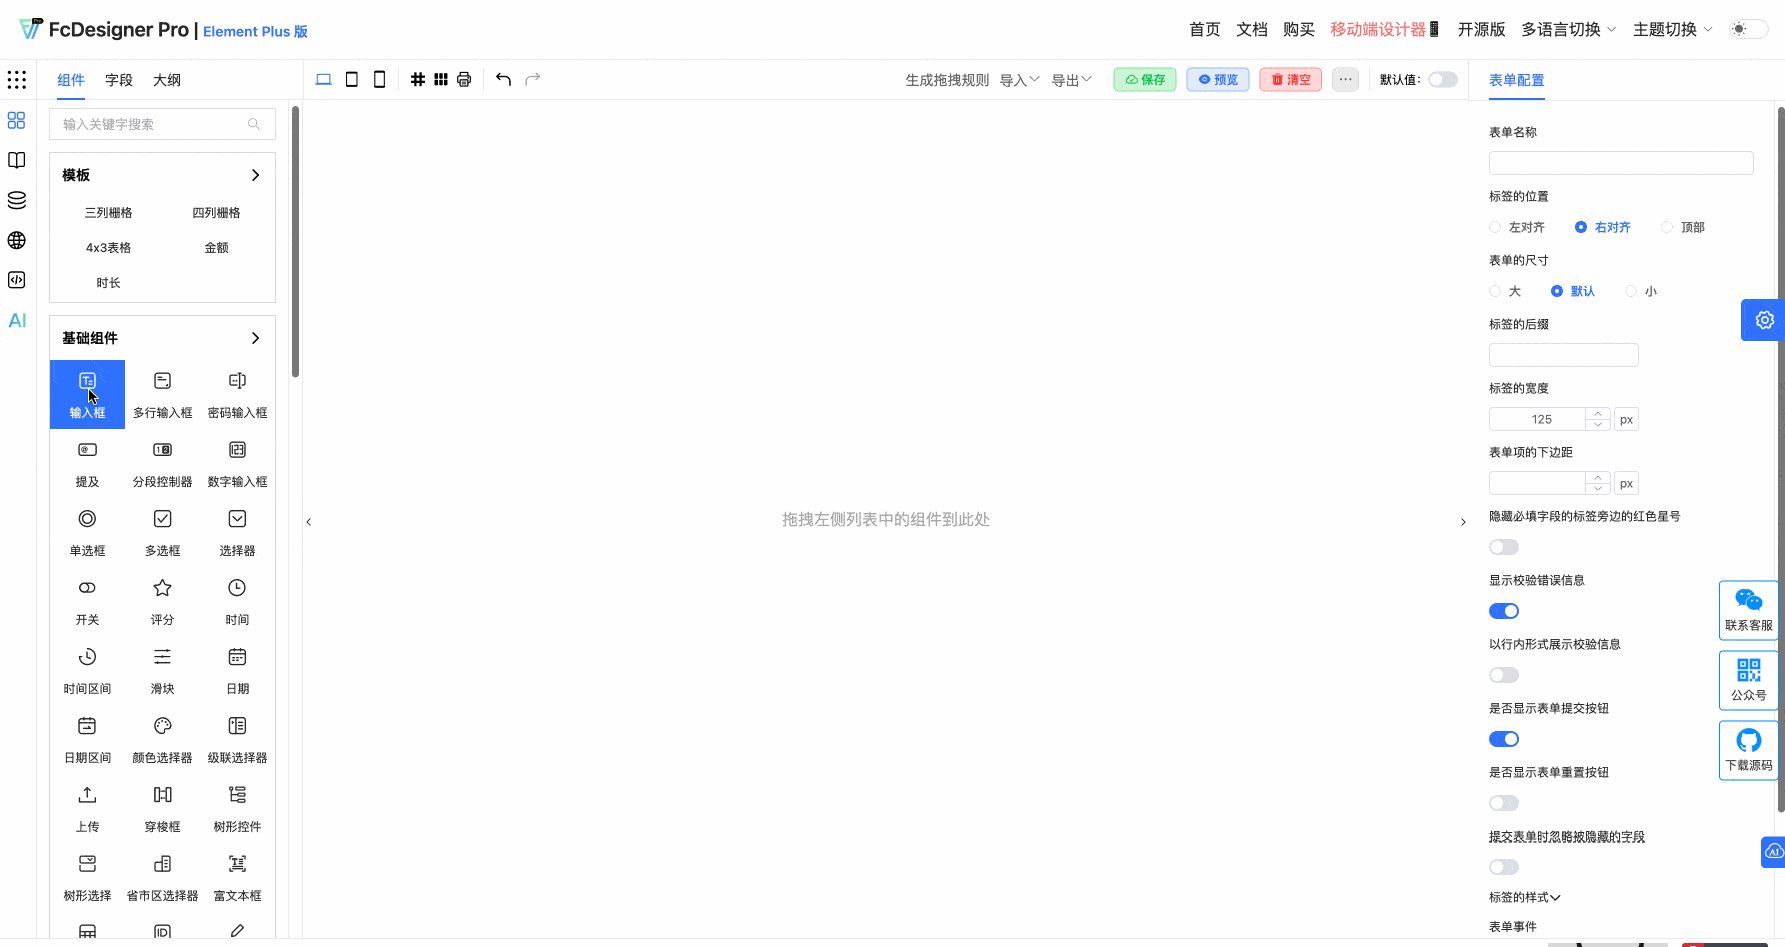The image size is (1785, 947).
Task: Open the 文档 documentation menu
Action: pos(1251,29)
